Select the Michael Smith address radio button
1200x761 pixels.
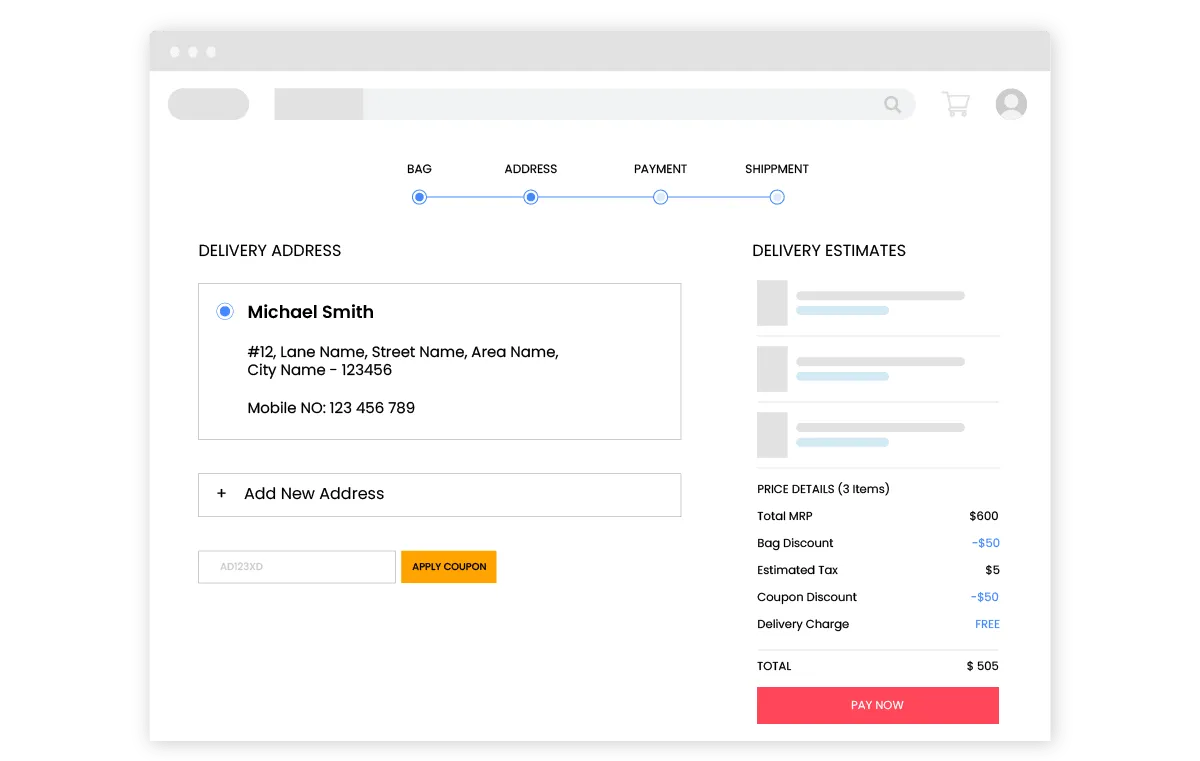[225, 312]
